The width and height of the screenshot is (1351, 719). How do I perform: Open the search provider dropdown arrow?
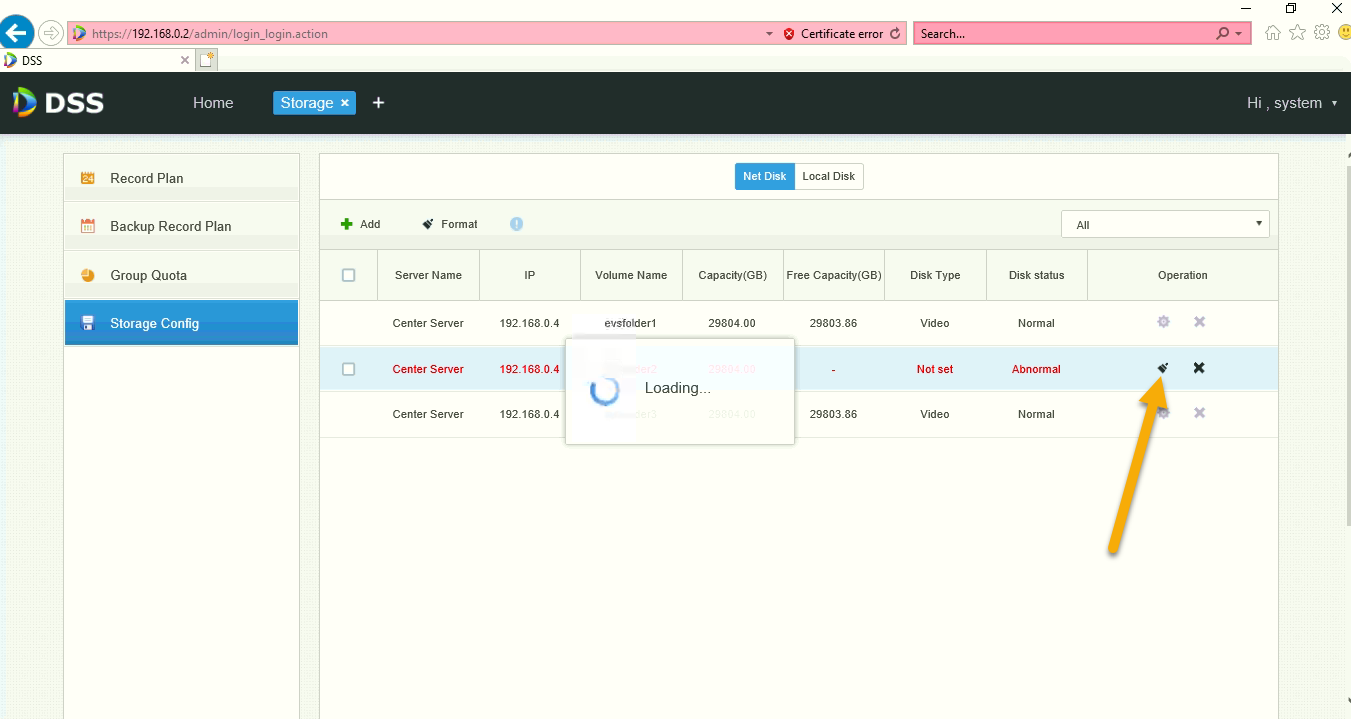[1239, 34]
